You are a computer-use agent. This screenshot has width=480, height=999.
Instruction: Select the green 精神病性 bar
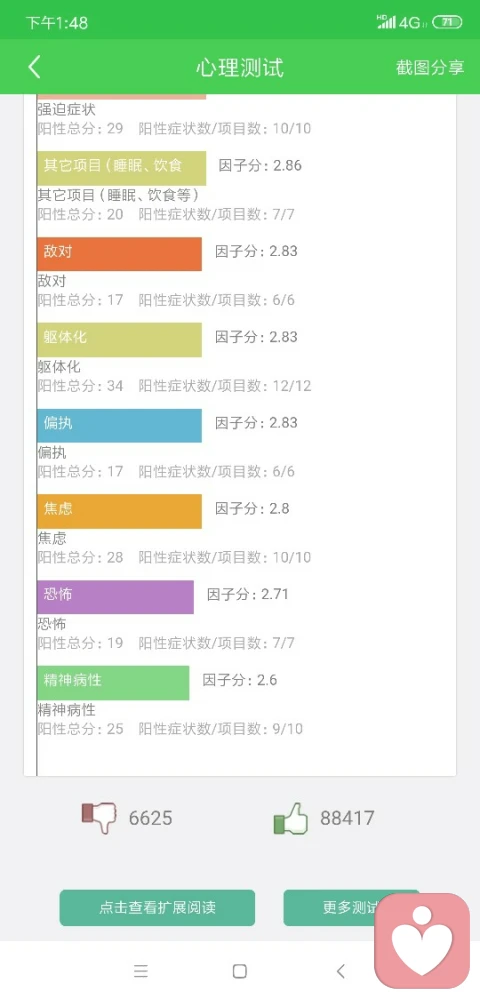pos(113,683)
